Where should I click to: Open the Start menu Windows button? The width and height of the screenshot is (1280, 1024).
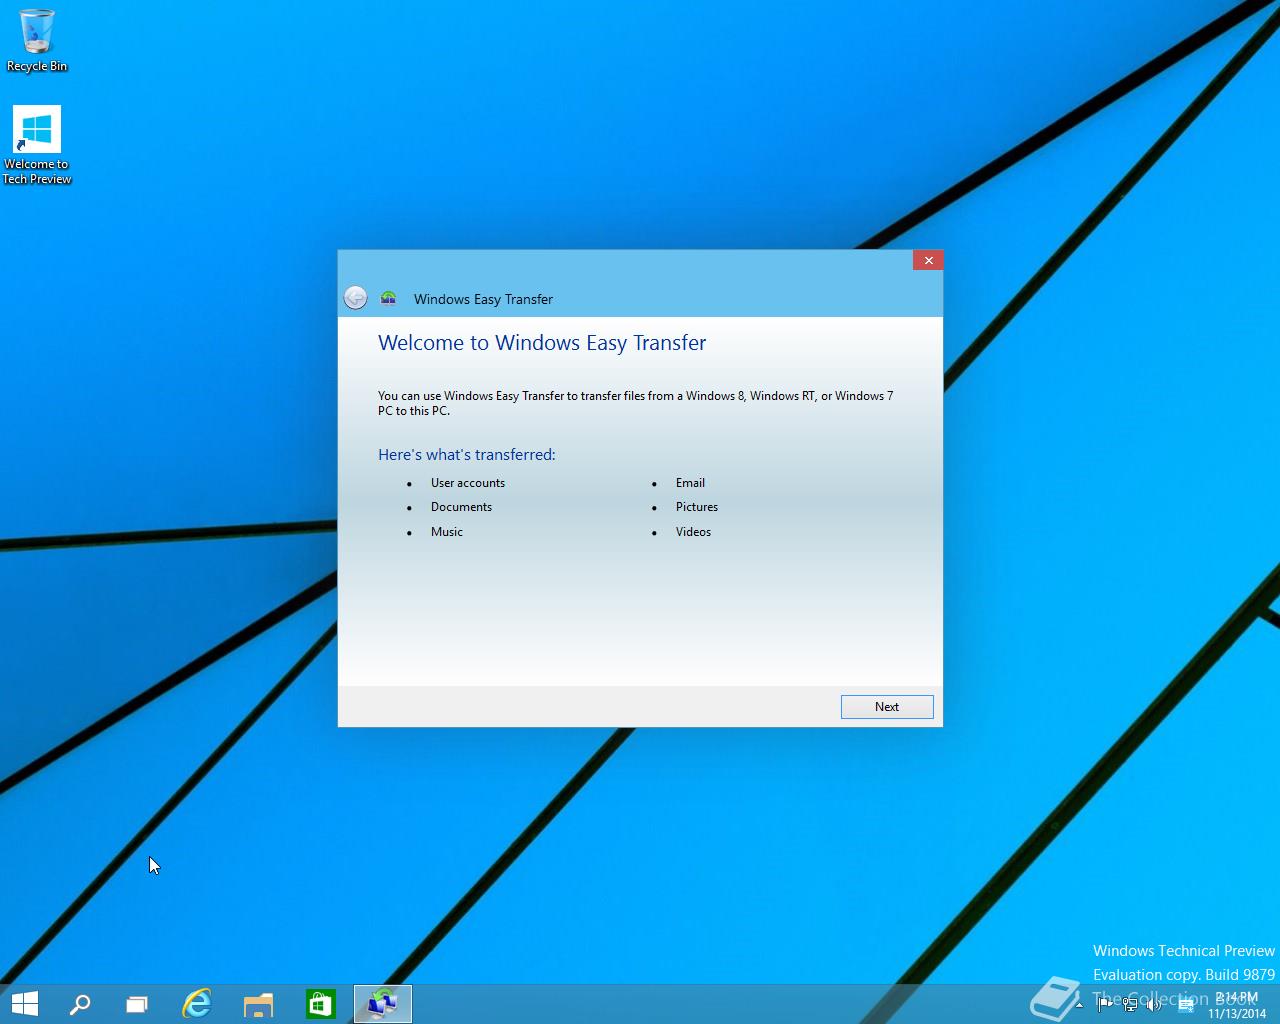point(24,1004)
